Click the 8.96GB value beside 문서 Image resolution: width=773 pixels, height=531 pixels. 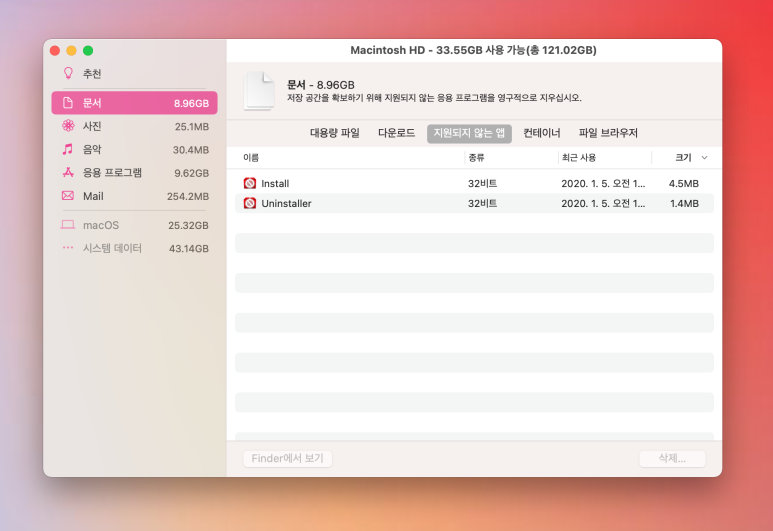191,104
